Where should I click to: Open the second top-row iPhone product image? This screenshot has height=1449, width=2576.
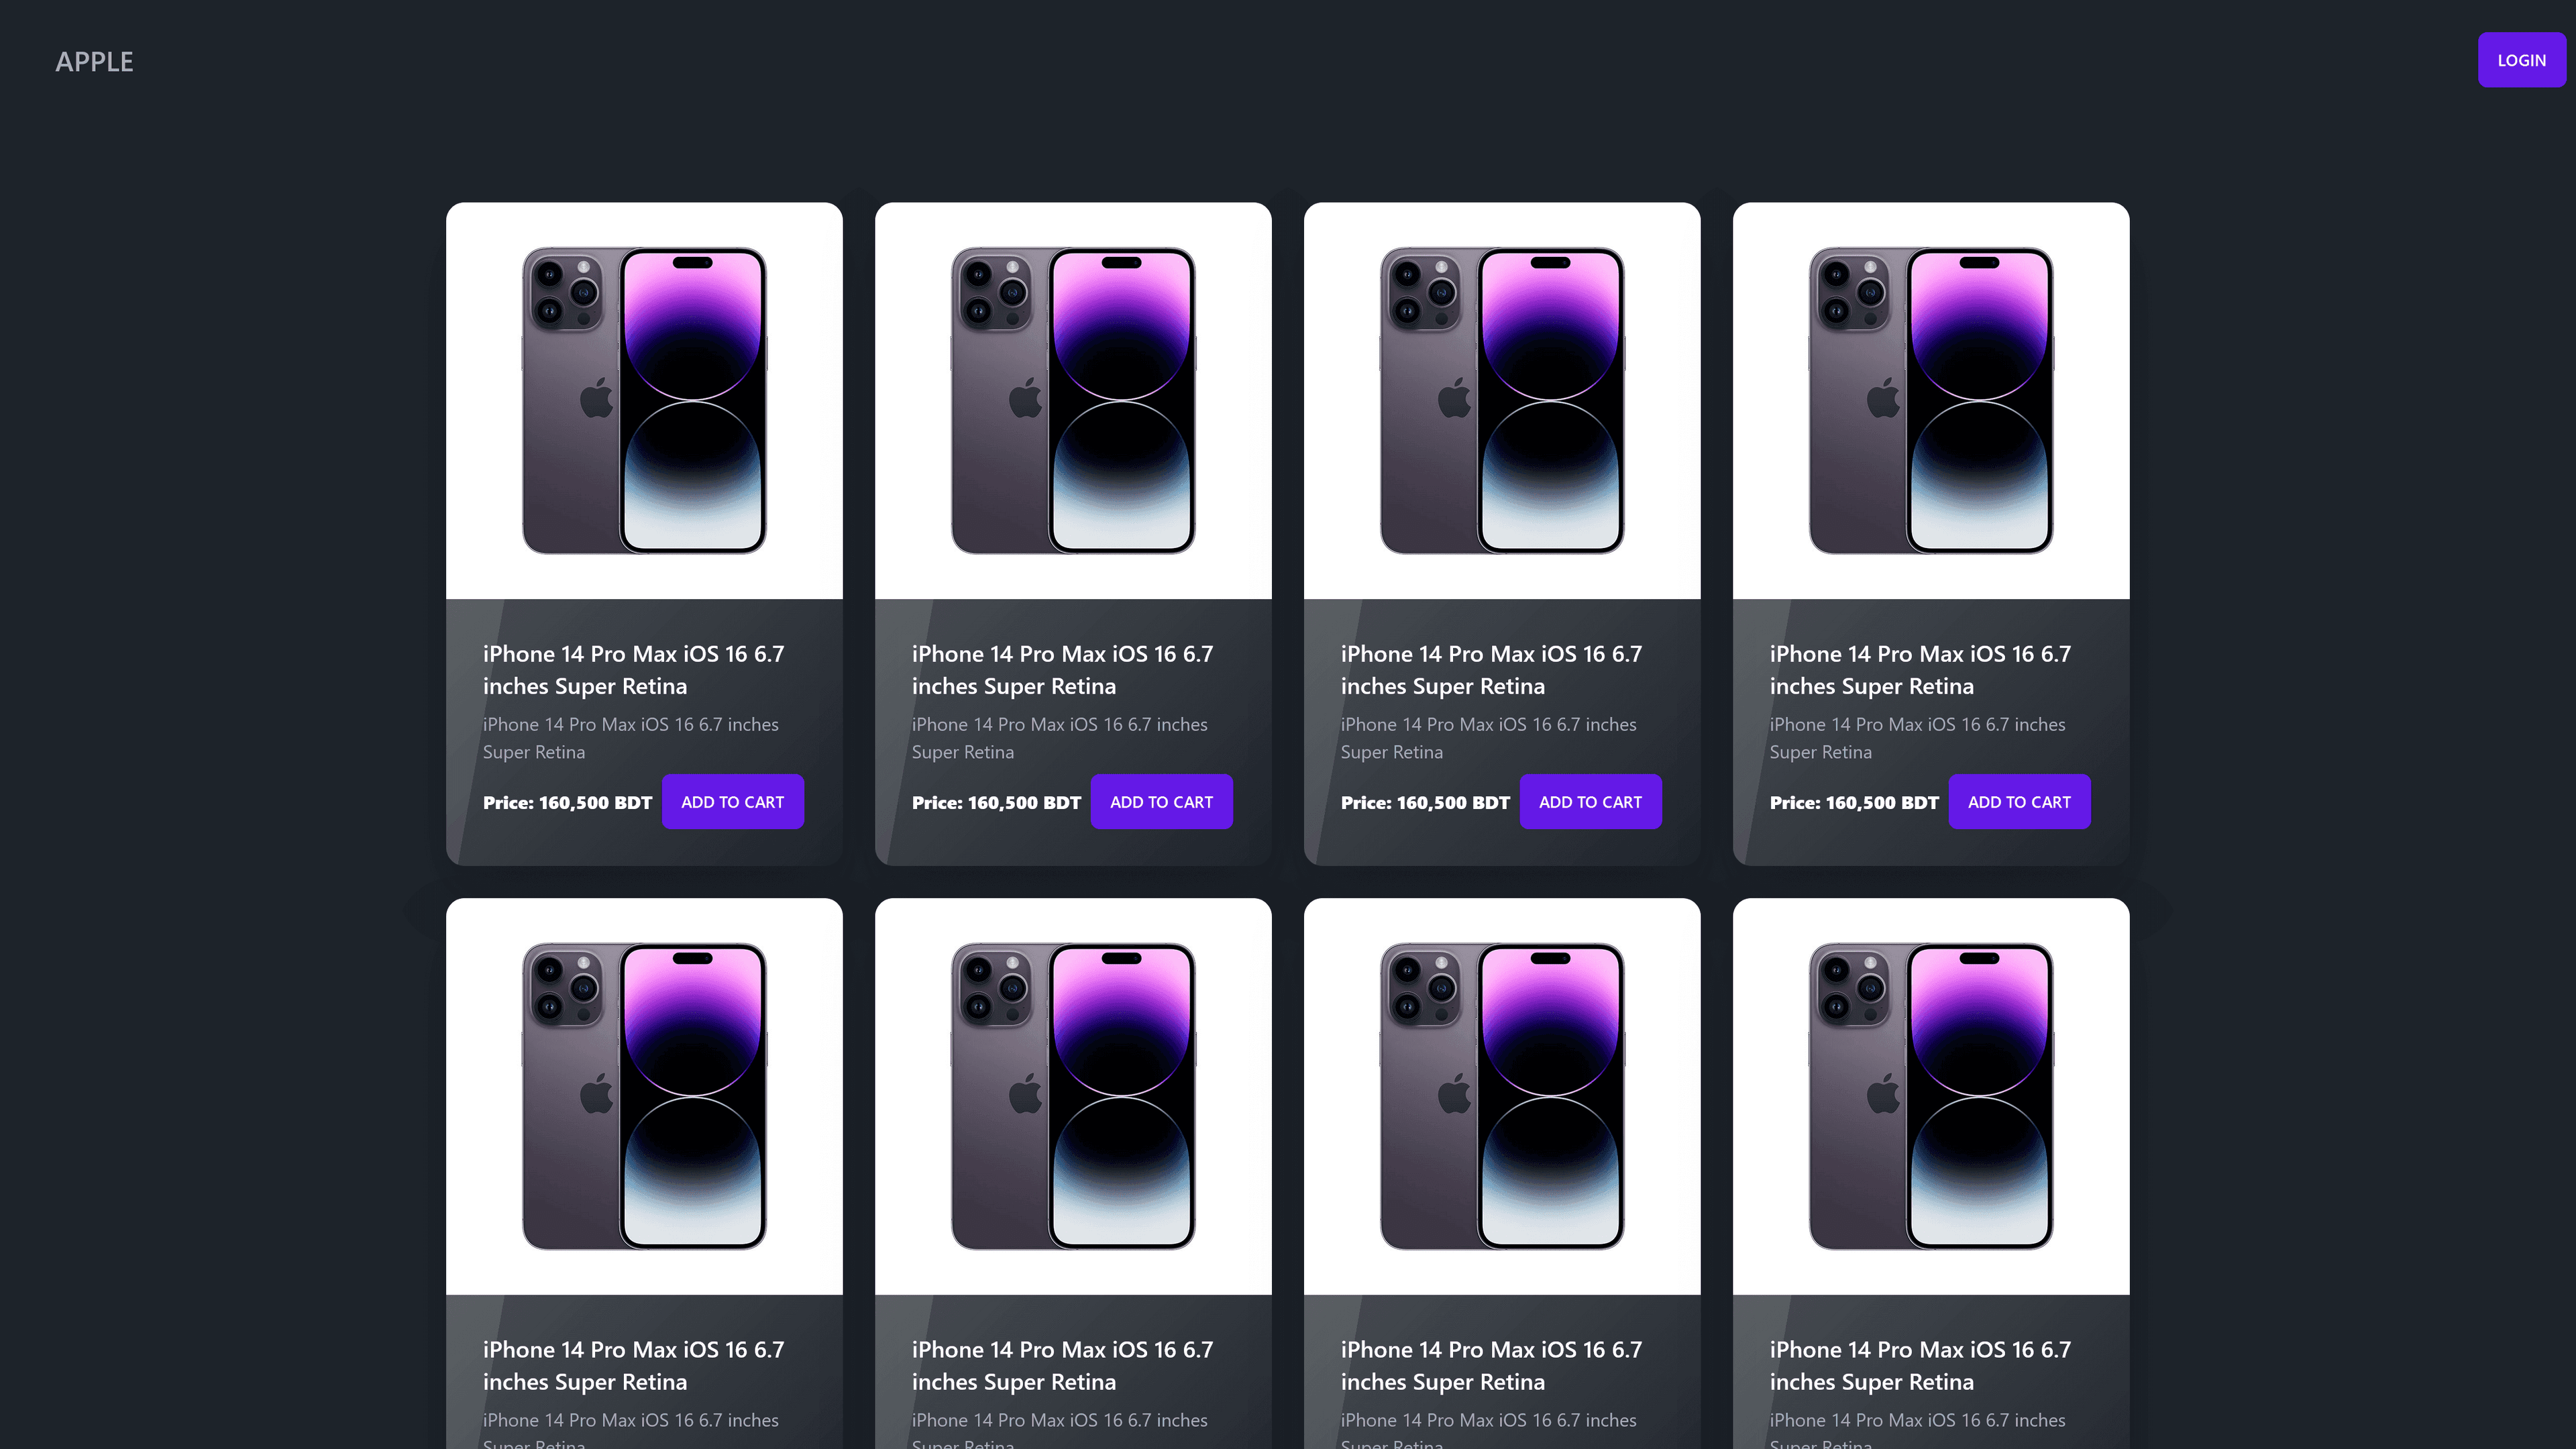(1073, 401)
